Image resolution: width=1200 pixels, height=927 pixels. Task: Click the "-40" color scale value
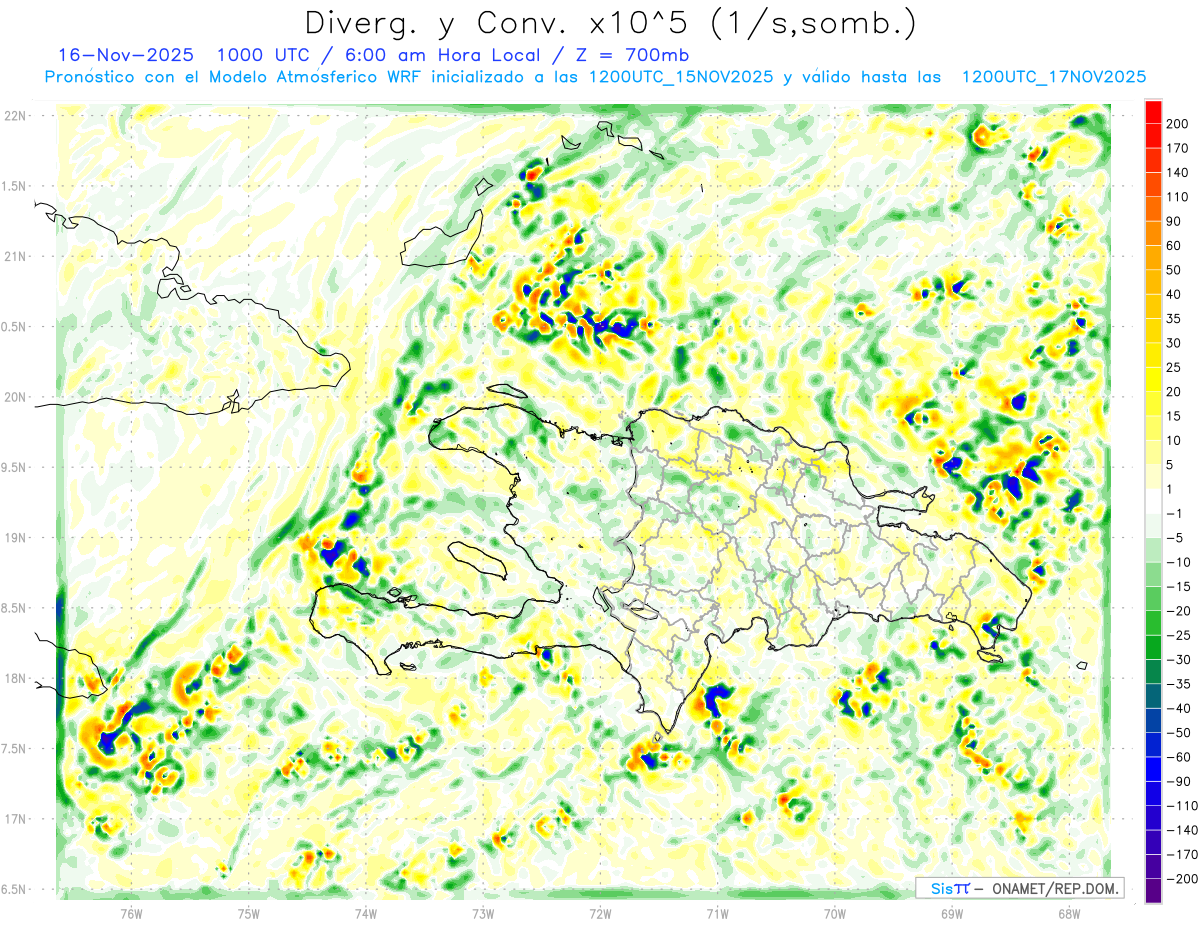click(1177, 708)
